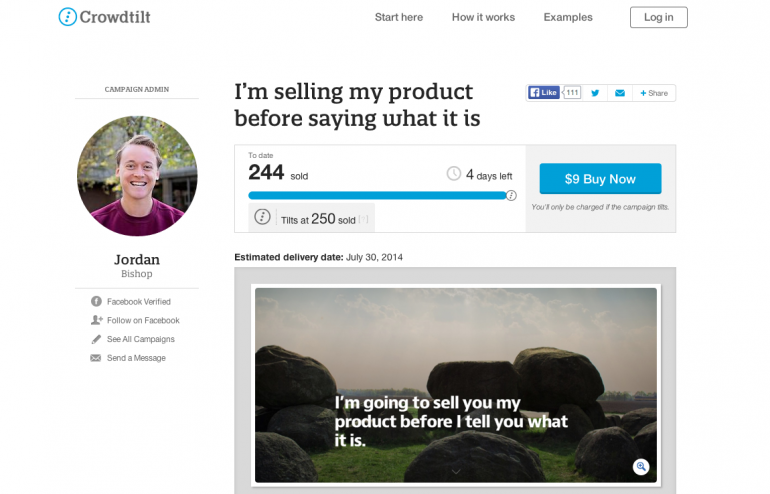The height and width of the screenshot is (494, 770).
Task: Click the Facebook Verified circle icon
Action: coord(97,302)
